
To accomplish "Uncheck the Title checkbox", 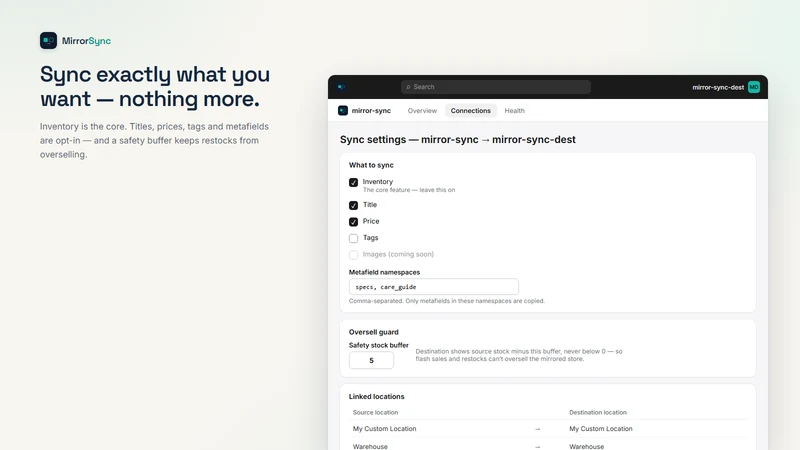I will click(x=353, y=205).
